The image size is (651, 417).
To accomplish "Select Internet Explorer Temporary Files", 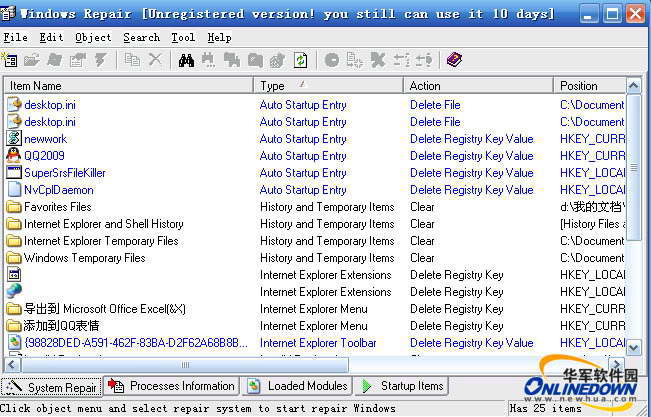I will click(101, 241).
